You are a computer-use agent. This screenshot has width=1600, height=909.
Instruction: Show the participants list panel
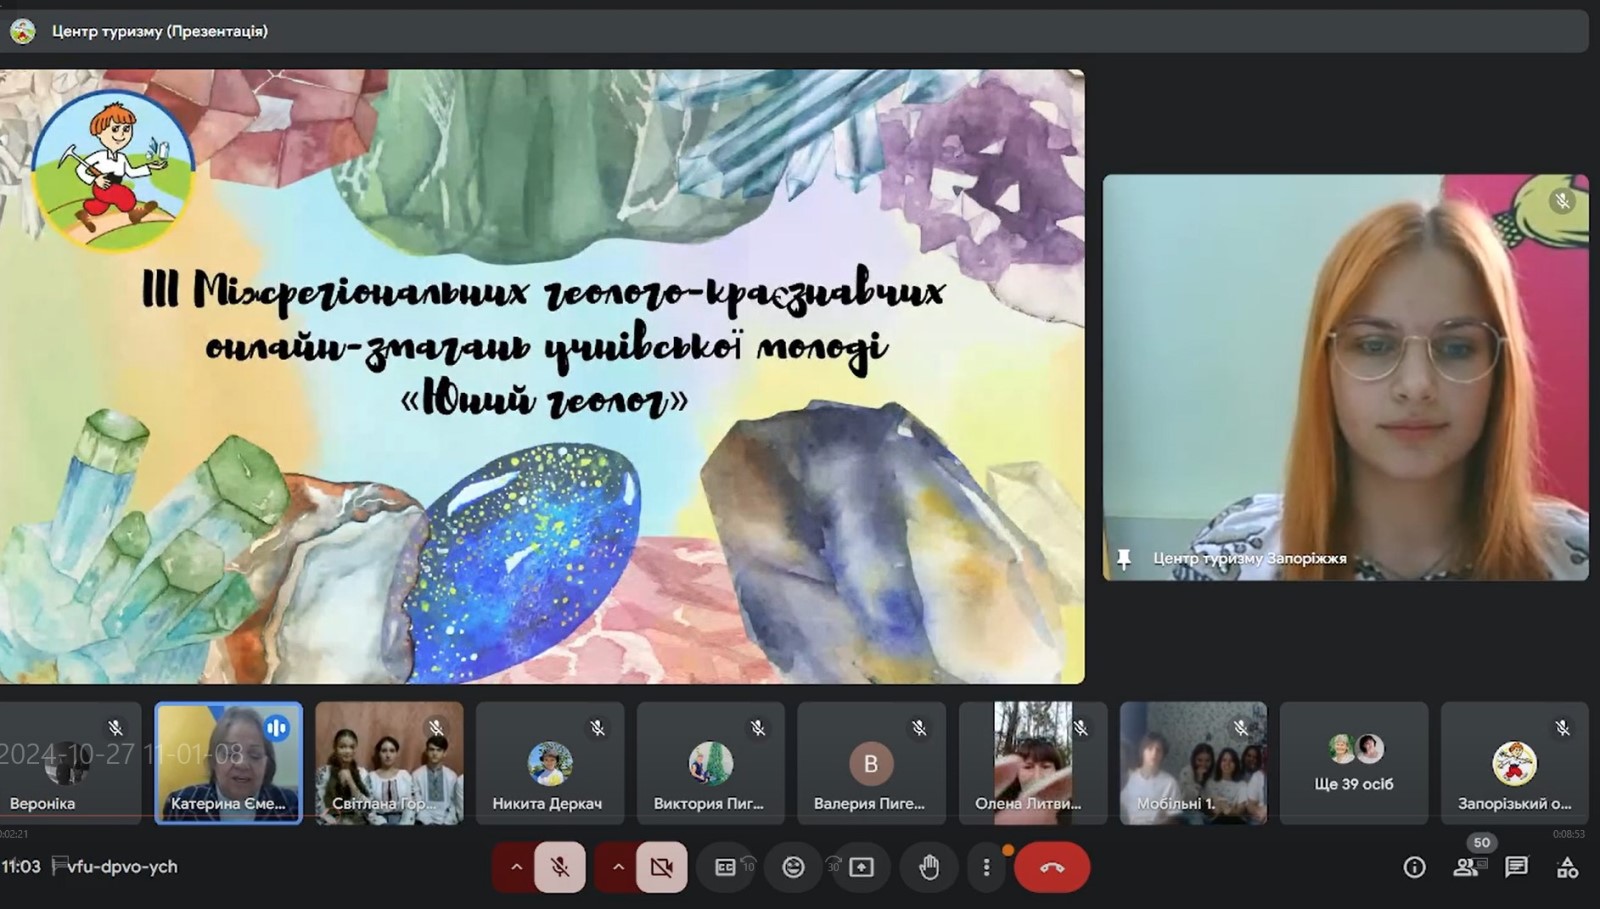(1466, 867)
